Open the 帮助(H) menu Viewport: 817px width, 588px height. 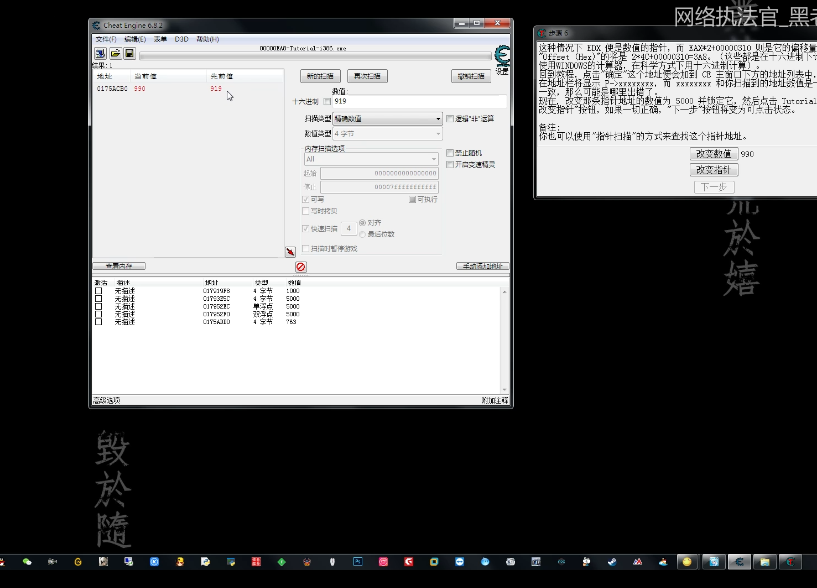207,39
